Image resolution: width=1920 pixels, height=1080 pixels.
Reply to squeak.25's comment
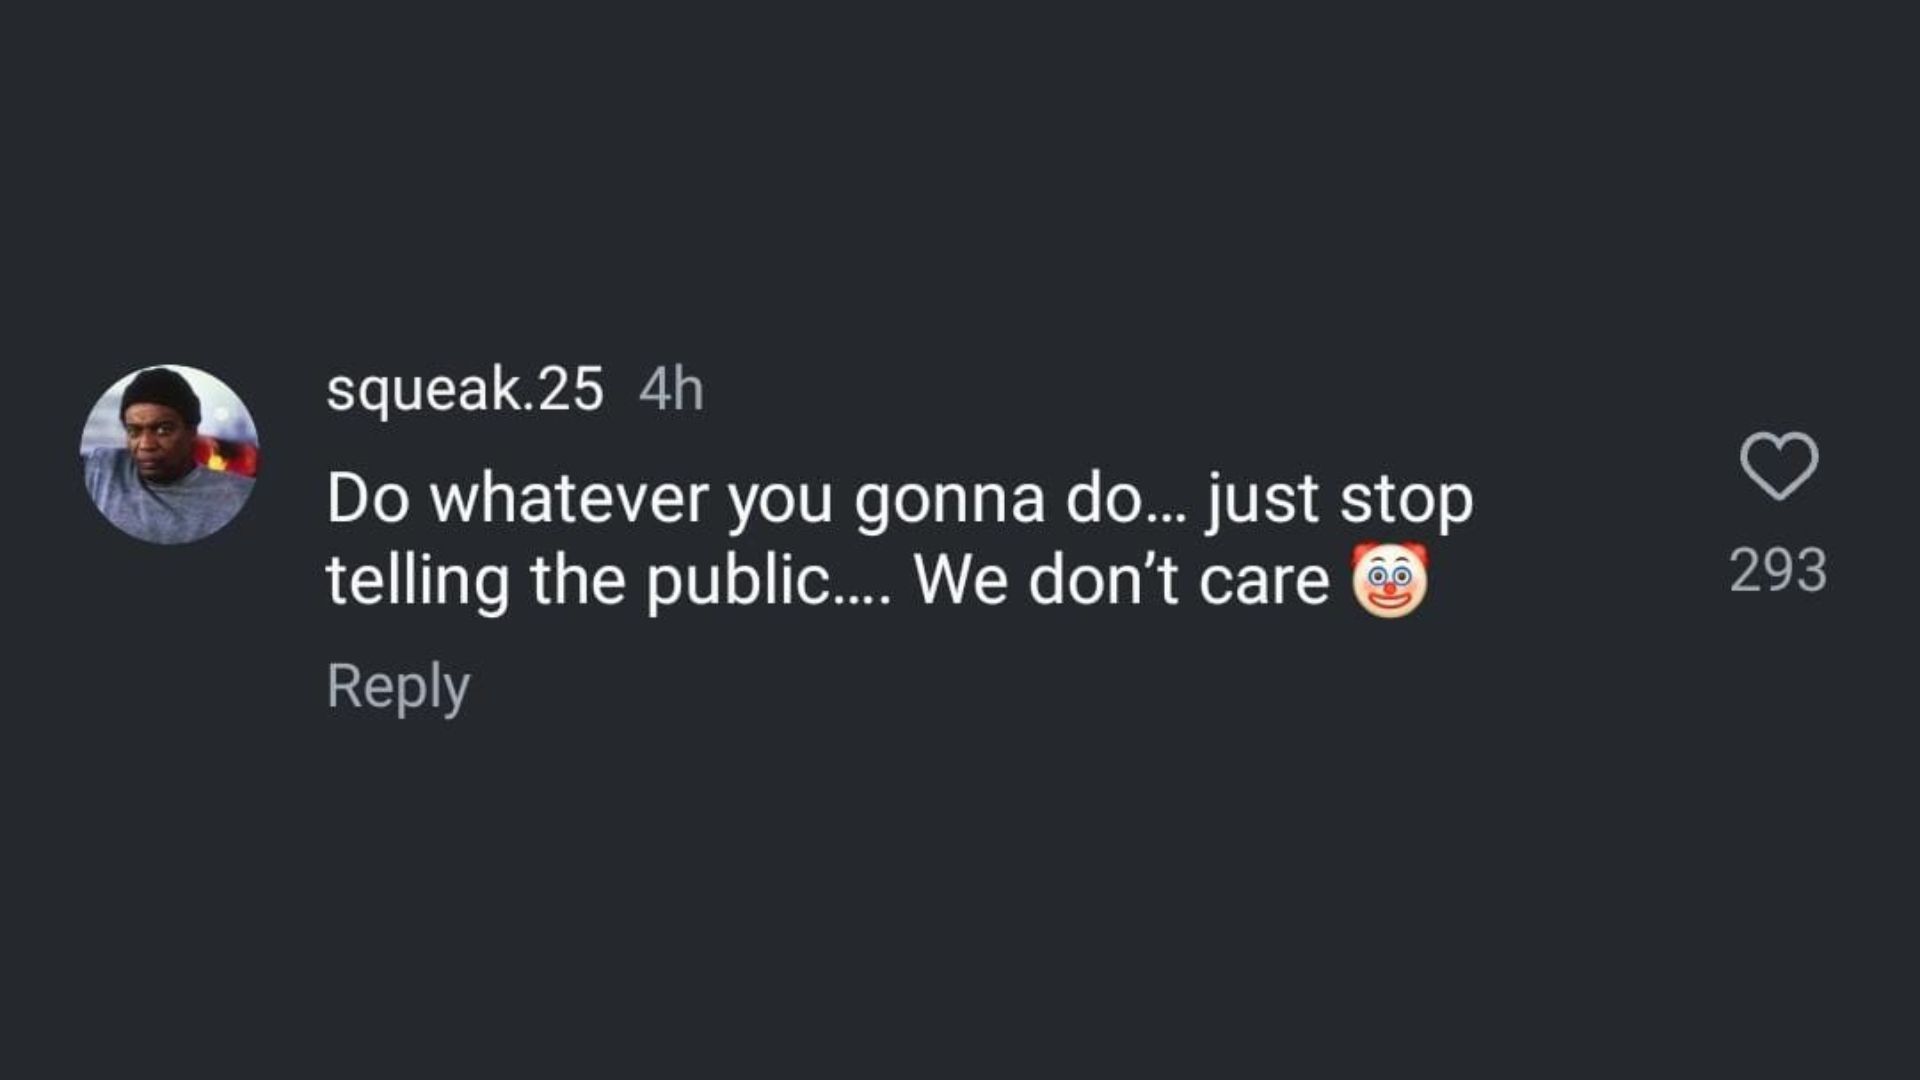pyautogui.click(x=398, y=687)
